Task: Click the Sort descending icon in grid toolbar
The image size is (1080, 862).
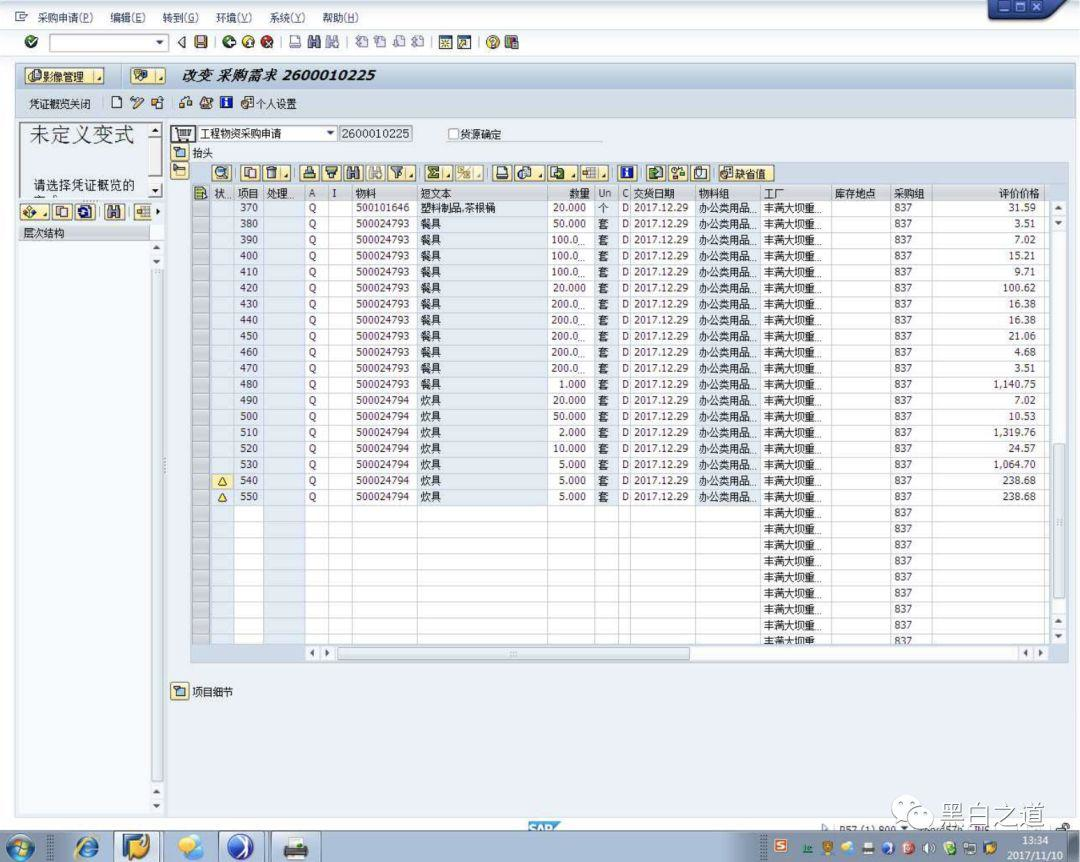Action: [x=331, y=173]
